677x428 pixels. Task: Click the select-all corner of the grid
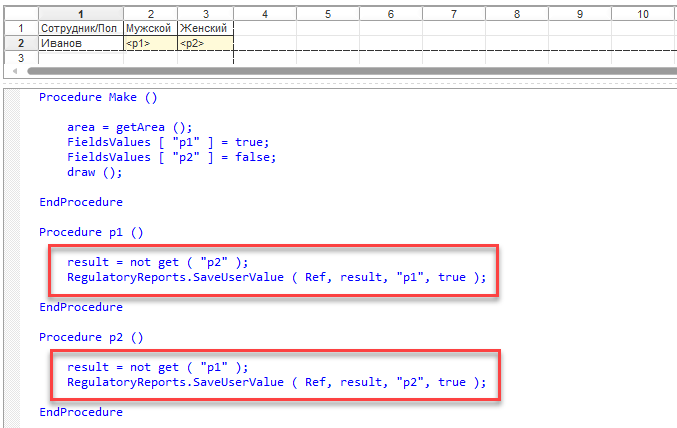tap(19, 14)
